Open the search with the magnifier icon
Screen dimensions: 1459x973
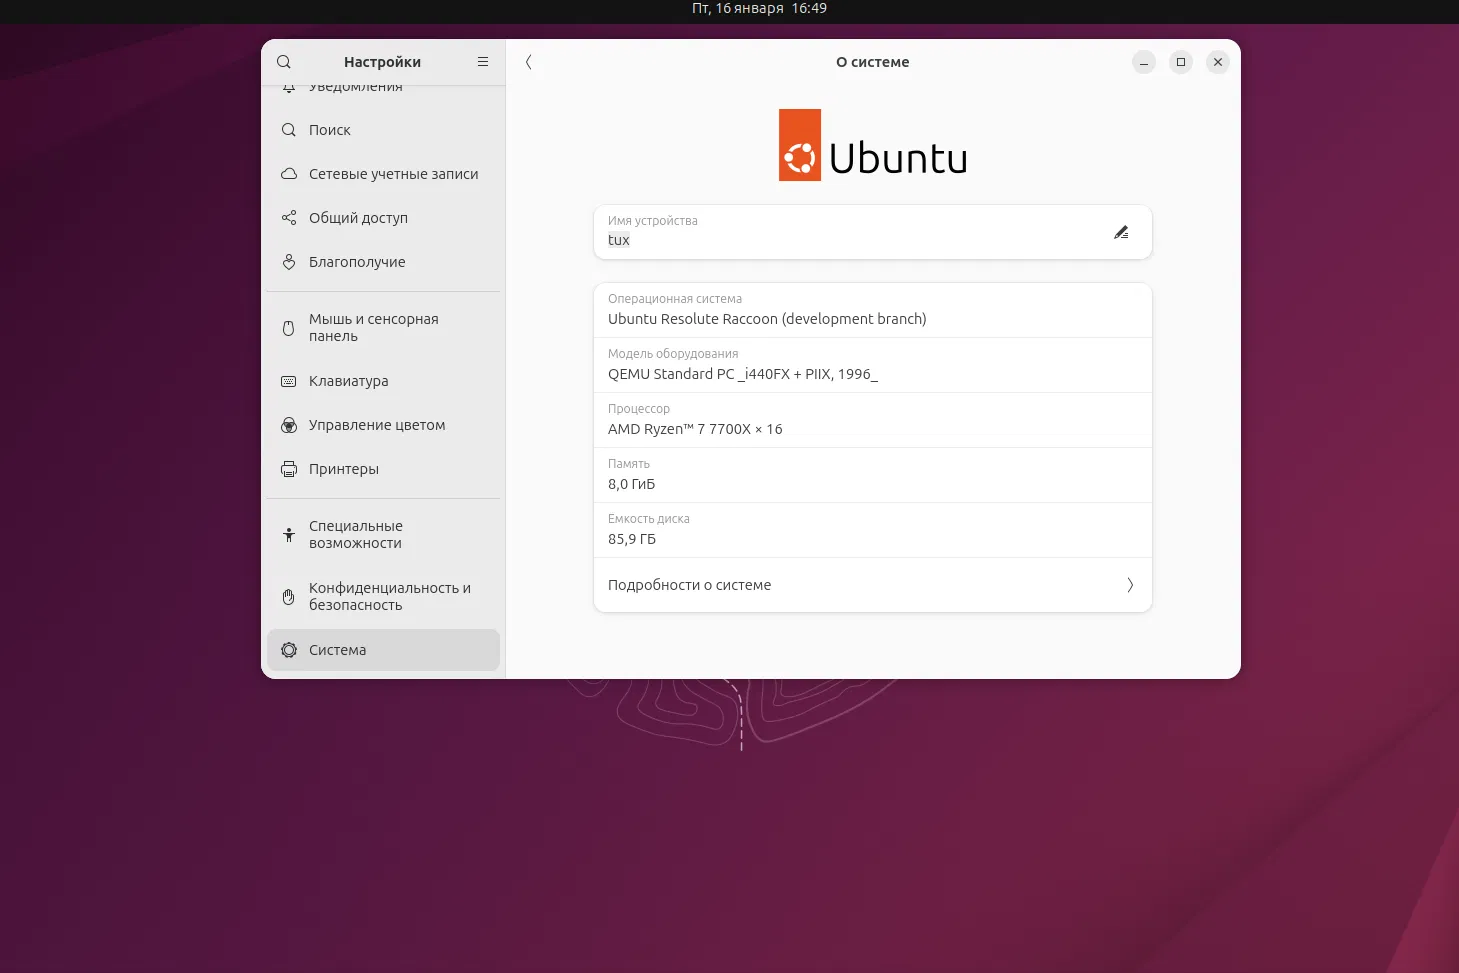point(284,61)
